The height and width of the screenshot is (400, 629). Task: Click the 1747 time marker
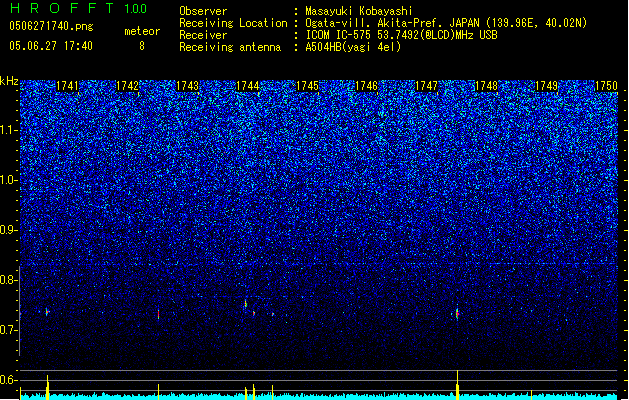point(426,86)
